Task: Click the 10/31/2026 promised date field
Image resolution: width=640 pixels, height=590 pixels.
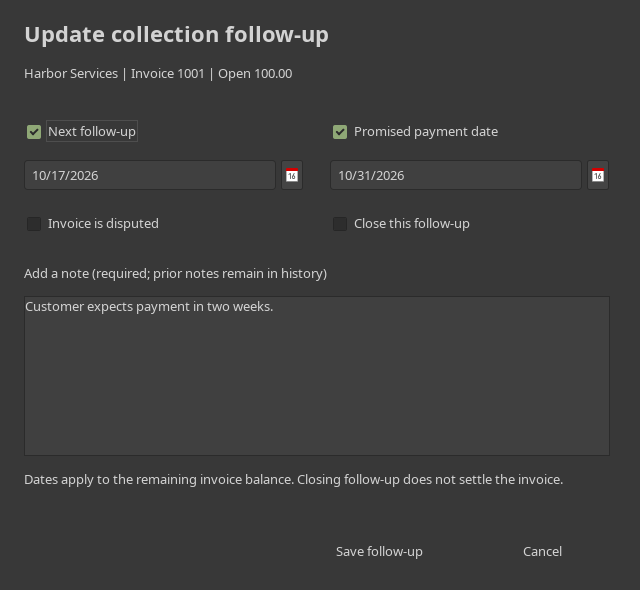Action: pyautogui.click(x=456, y=175)
